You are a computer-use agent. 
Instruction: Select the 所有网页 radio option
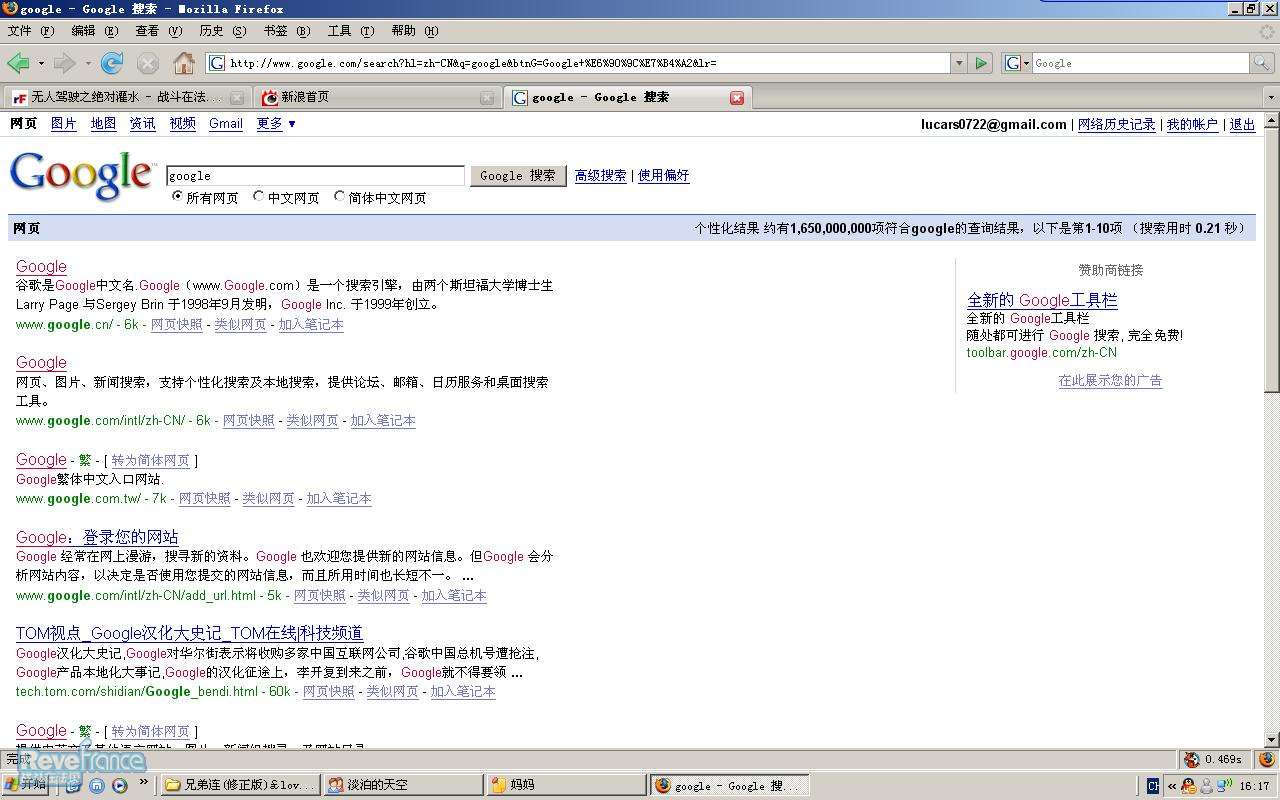(x=178, y=197)
